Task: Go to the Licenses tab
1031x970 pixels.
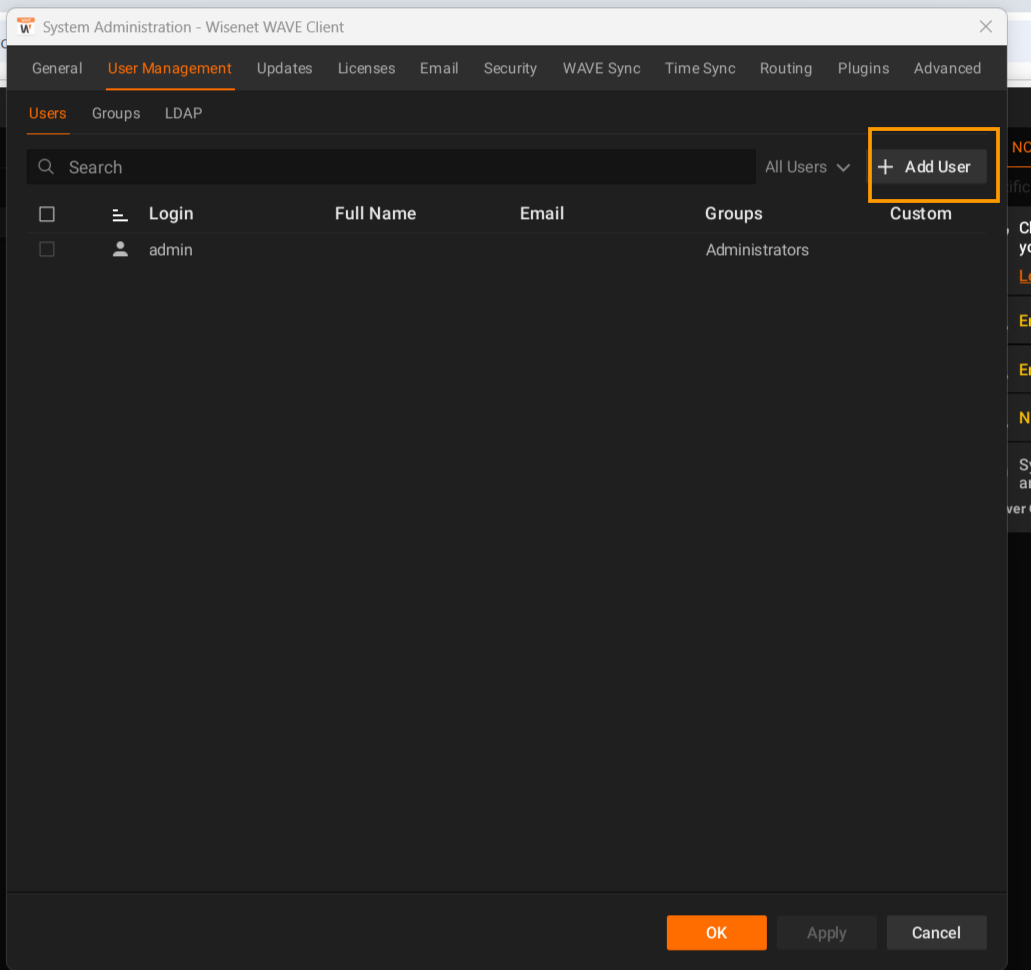Action: click(x=366, y=68)
